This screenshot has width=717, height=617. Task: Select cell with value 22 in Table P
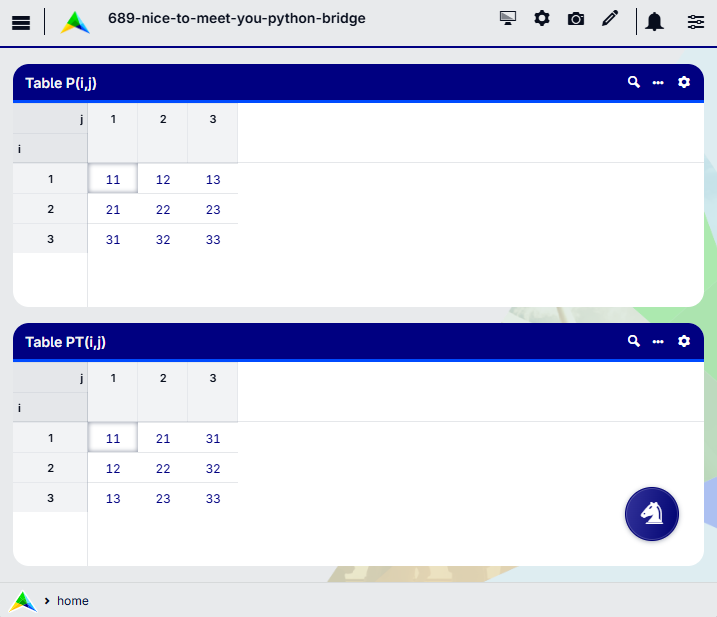(x=163, y=210)
